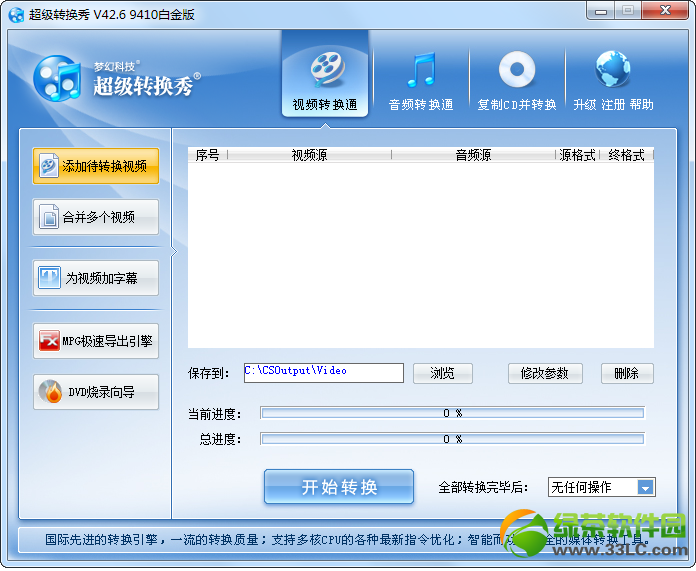Click the 音频源 column header

(474, 155)
